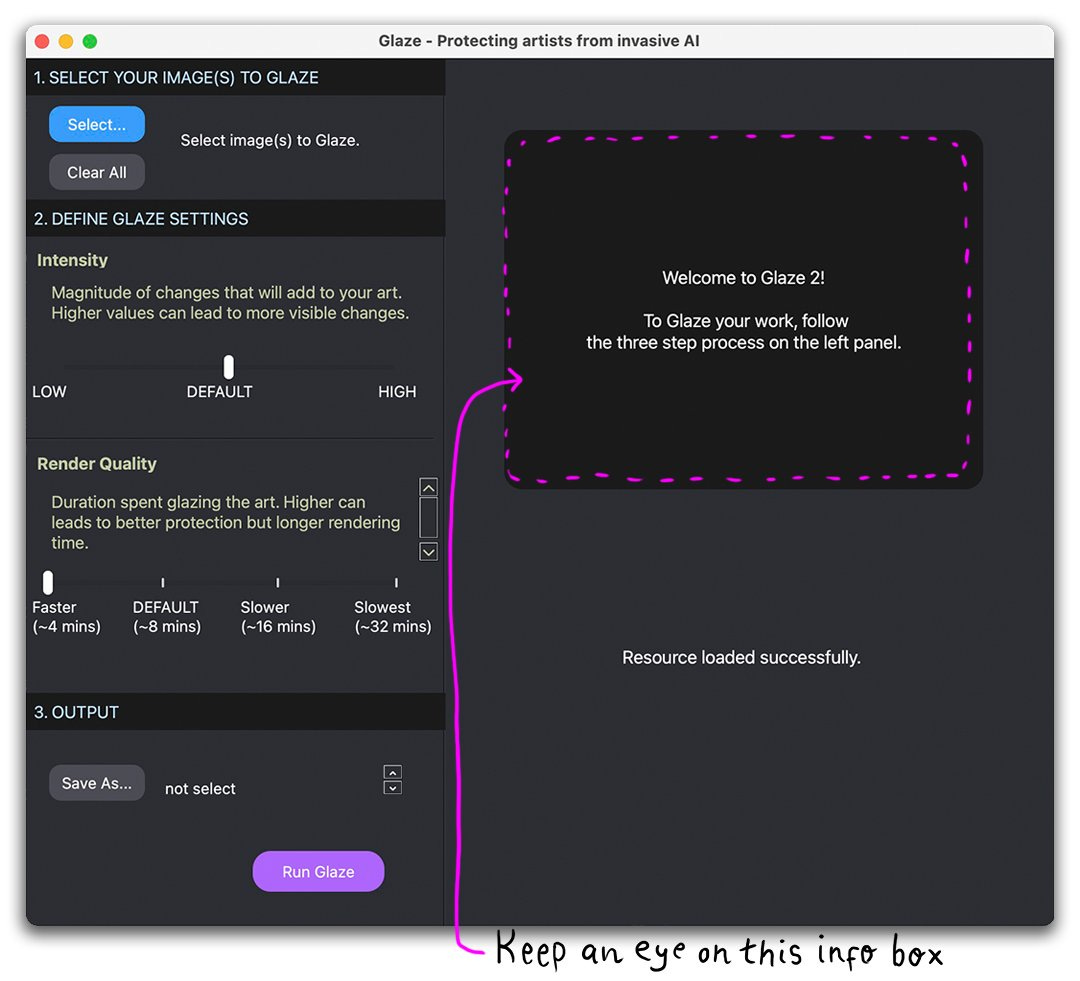Click the green fullscreen window button
The width and height of the screenshot is (1080, 981).
point(90,41)
